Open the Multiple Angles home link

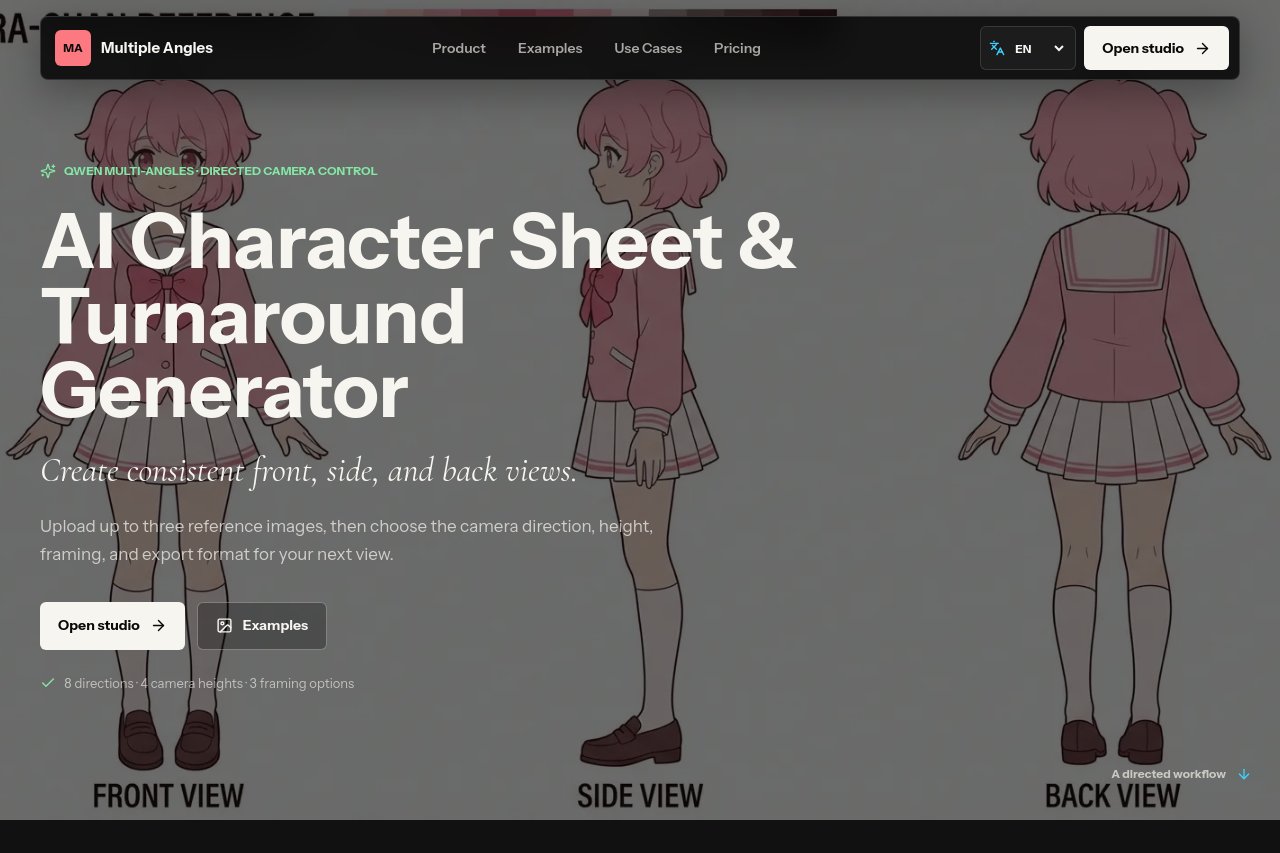[x=134, y=48]
